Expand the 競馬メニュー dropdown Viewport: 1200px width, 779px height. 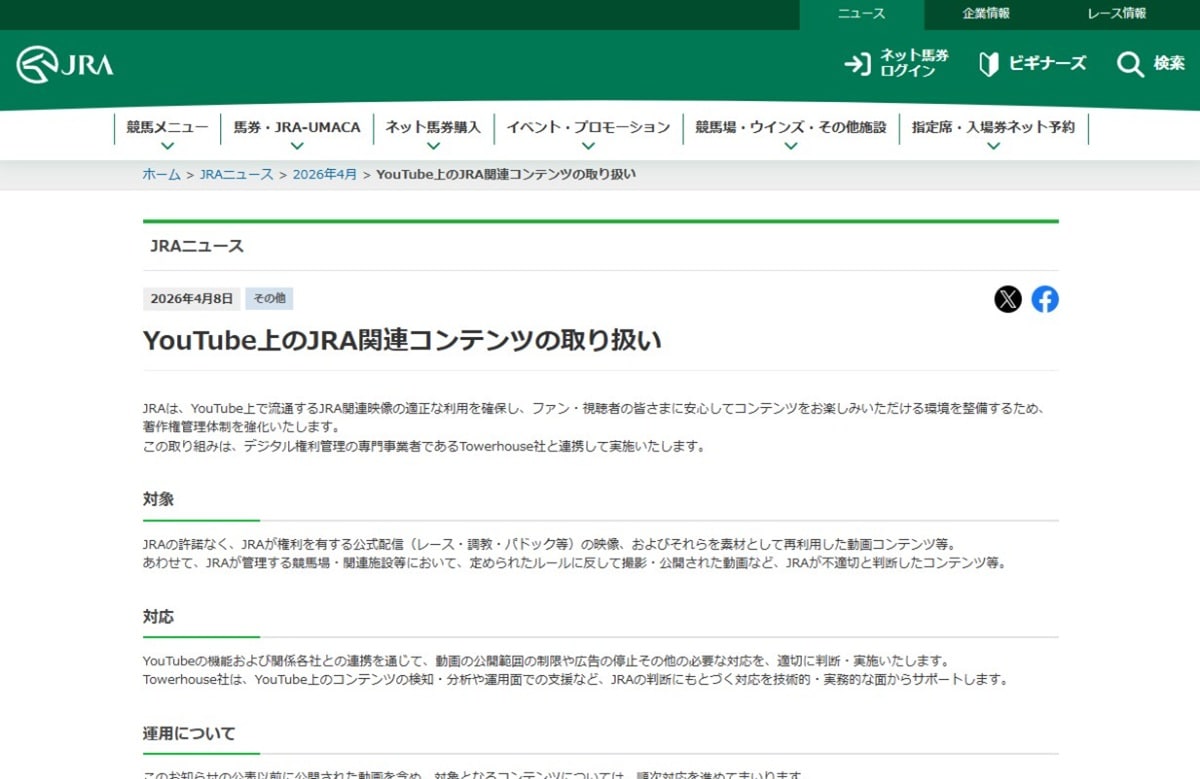[167, 132]
